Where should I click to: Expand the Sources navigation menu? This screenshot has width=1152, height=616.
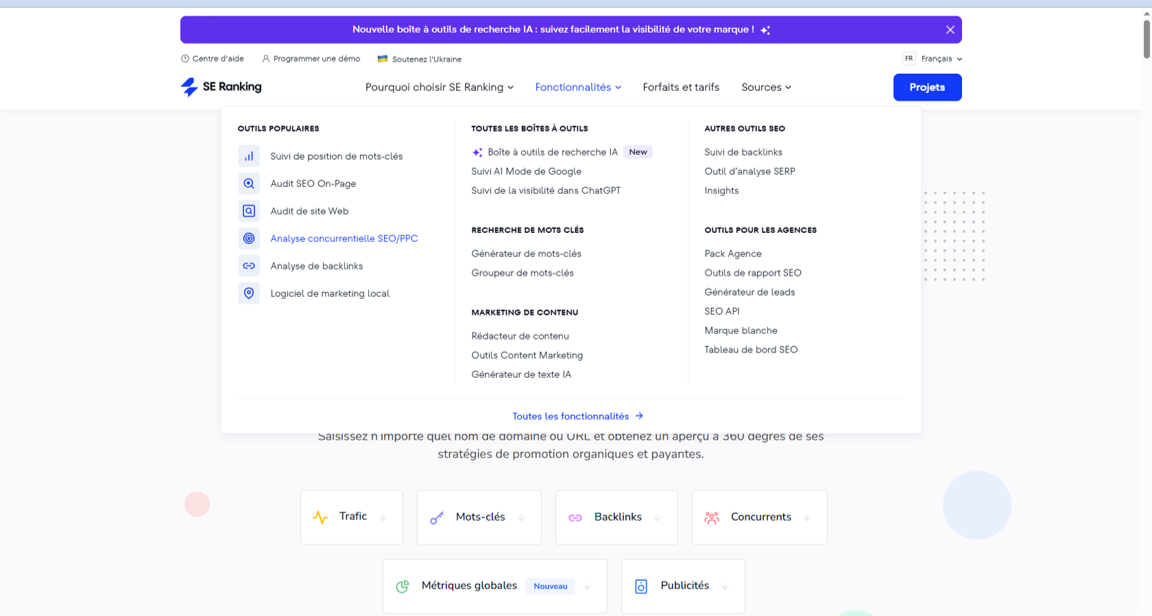click(x=765, y=87)
